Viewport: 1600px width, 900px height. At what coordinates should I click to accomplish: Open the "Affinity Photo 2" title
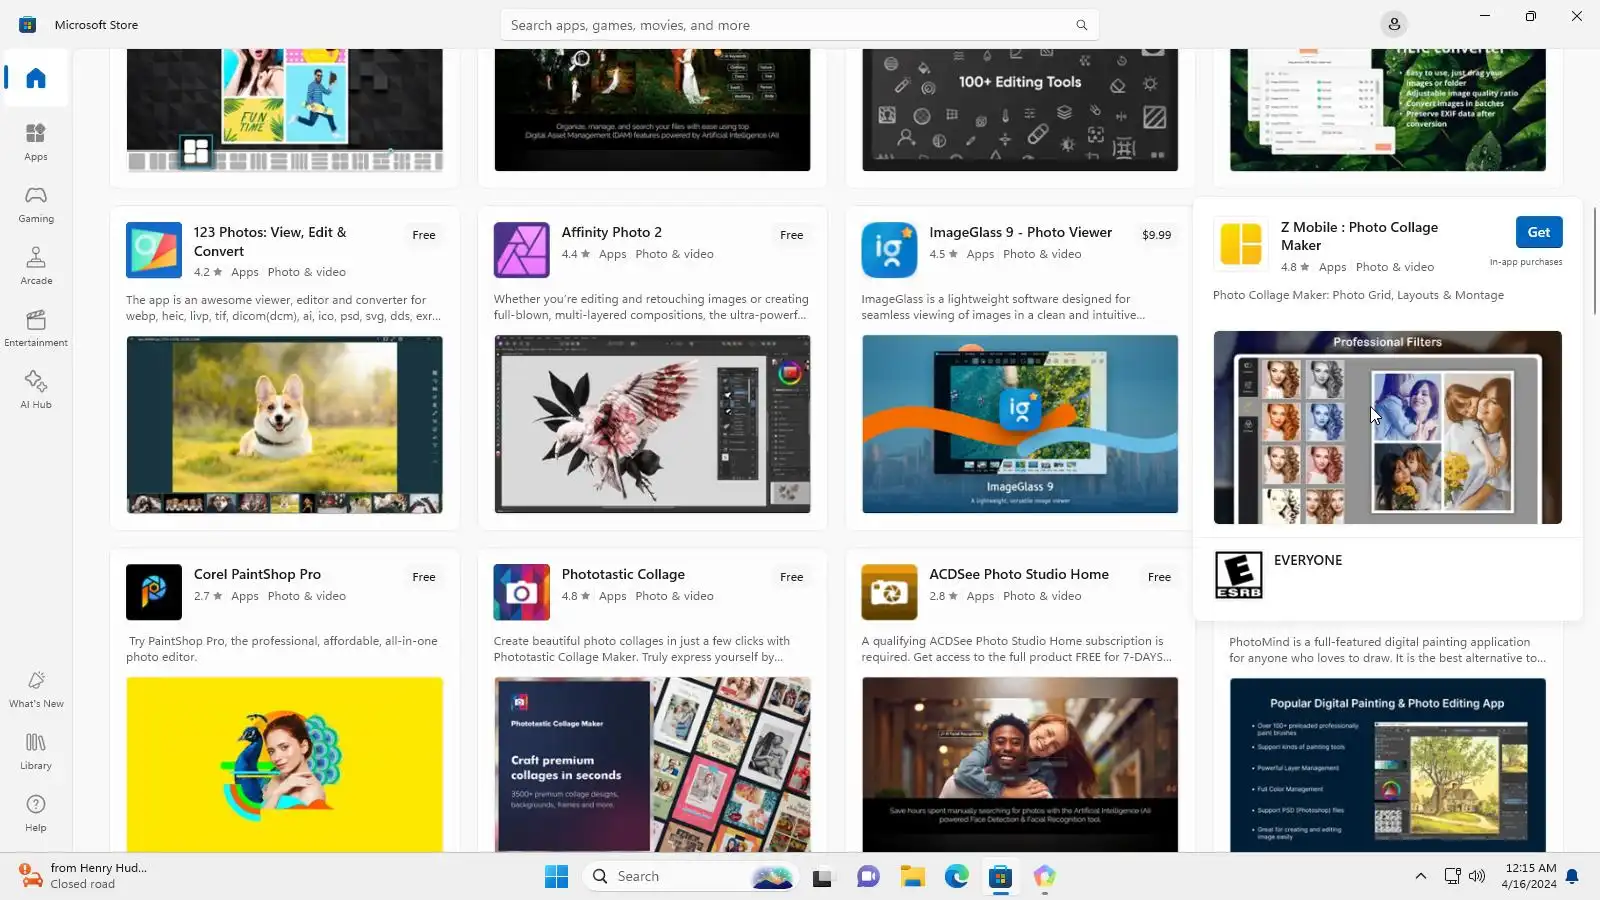pyautogui.click(x=612, y=232)
